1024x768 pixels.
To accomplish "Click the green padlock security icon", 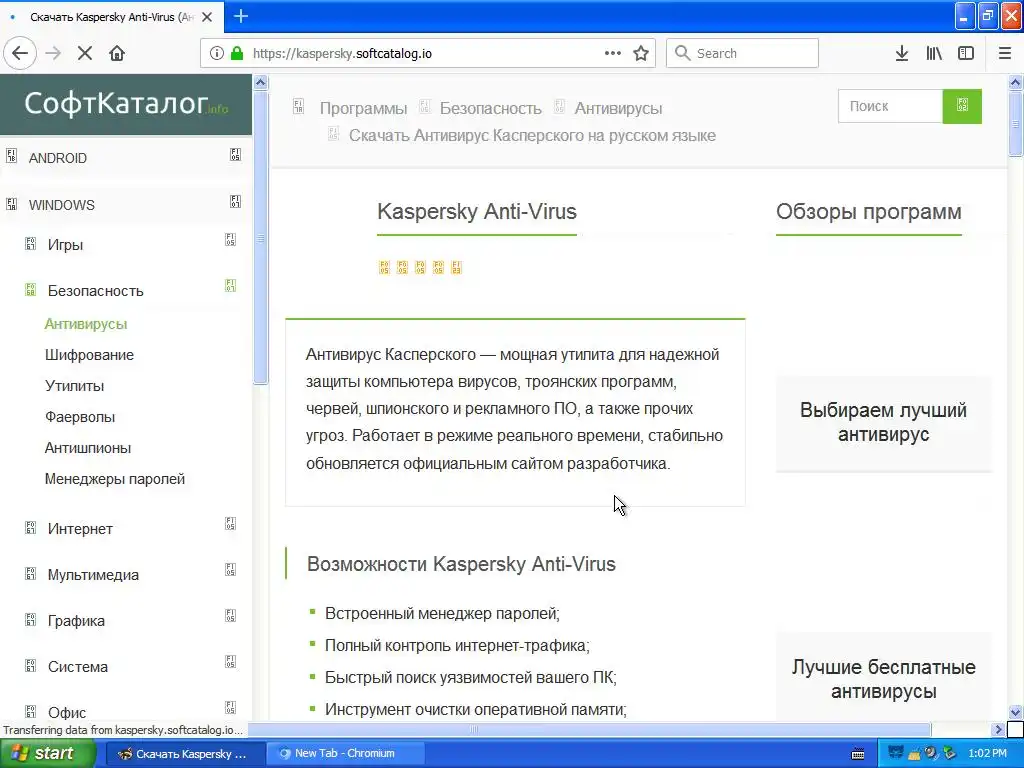I will pyautogui.click(x=237, y=54).
